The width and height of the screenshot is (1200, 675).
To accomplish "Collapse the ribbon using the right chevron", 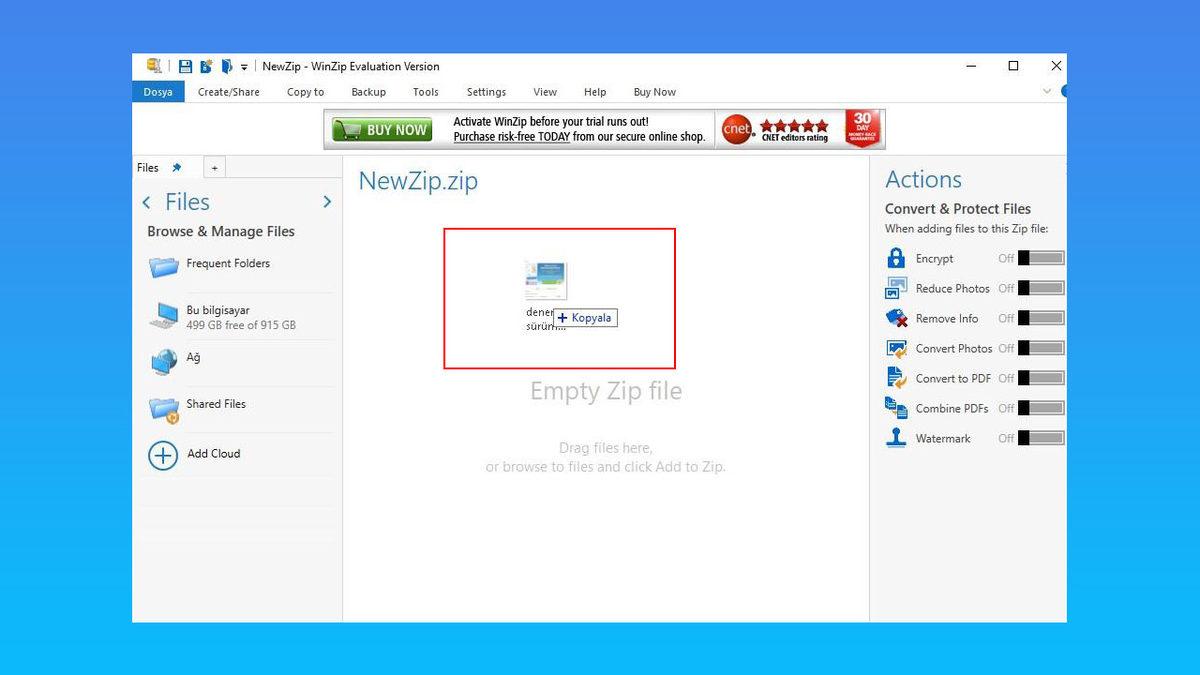I will click(1046, 91).
